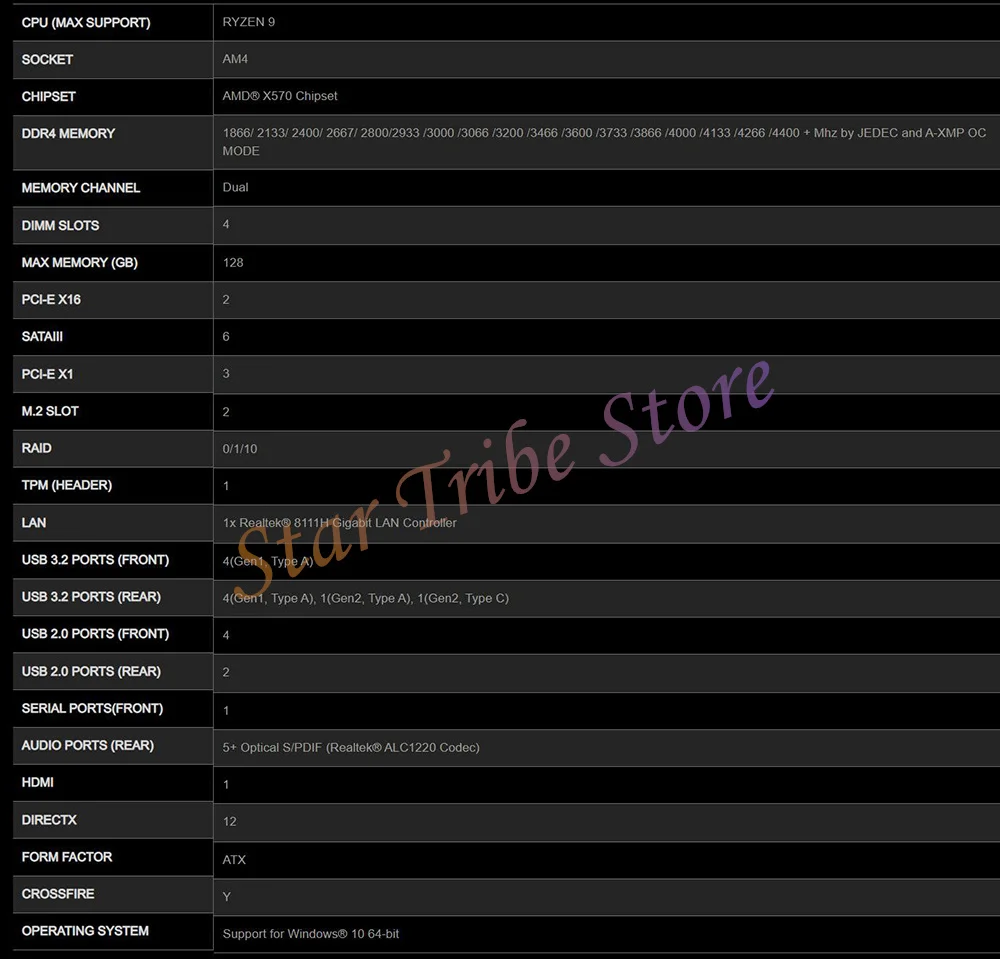1000x959 pixels.
Task: Click the Realtek 8111H Gigabit LAN Controller text
Action: tap(340, 523)
